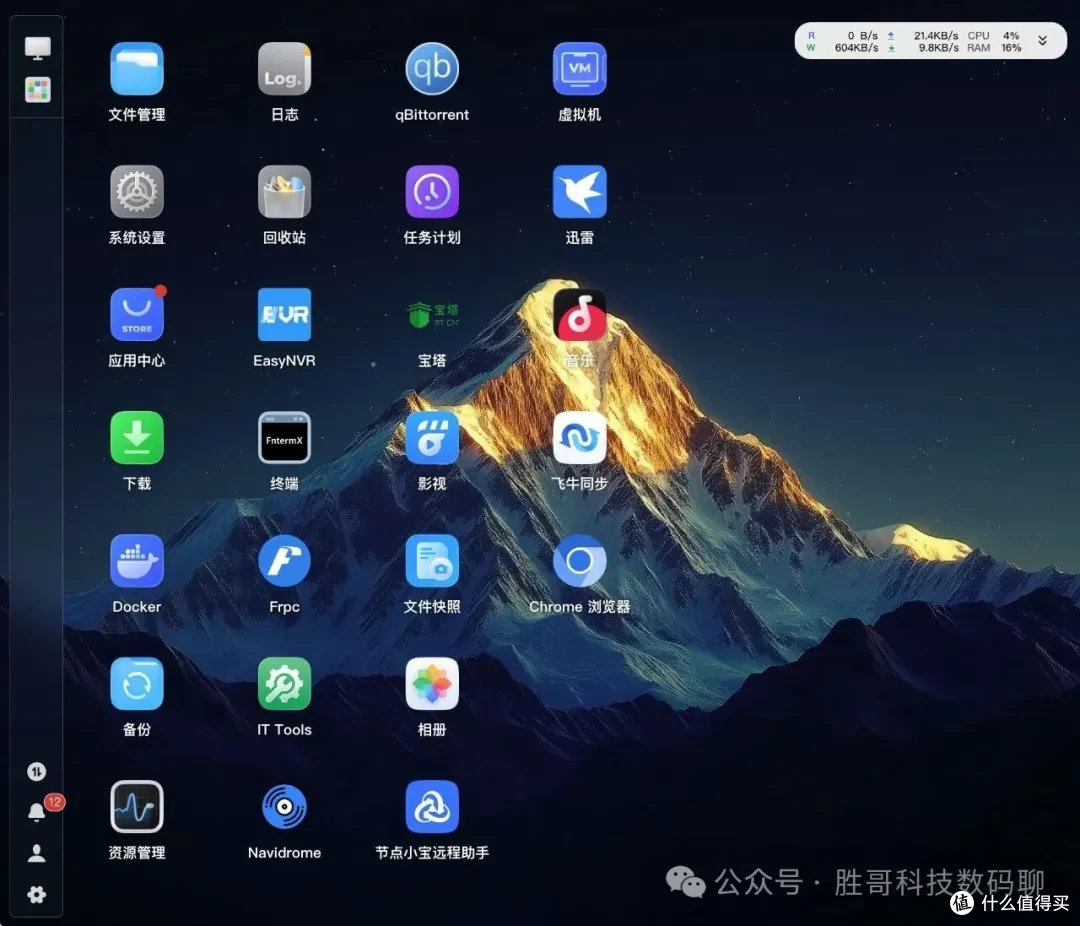The height and width of the screenshot is (926, 1080).
Task: Open 资源管理 resource monitor
Action: tap(136, 807)
